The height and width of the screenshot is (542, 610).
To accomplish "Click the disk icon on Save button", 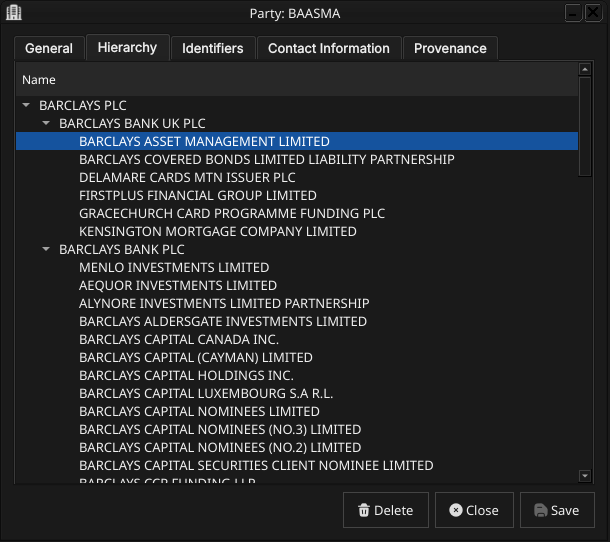I will [x=540, y=510].
